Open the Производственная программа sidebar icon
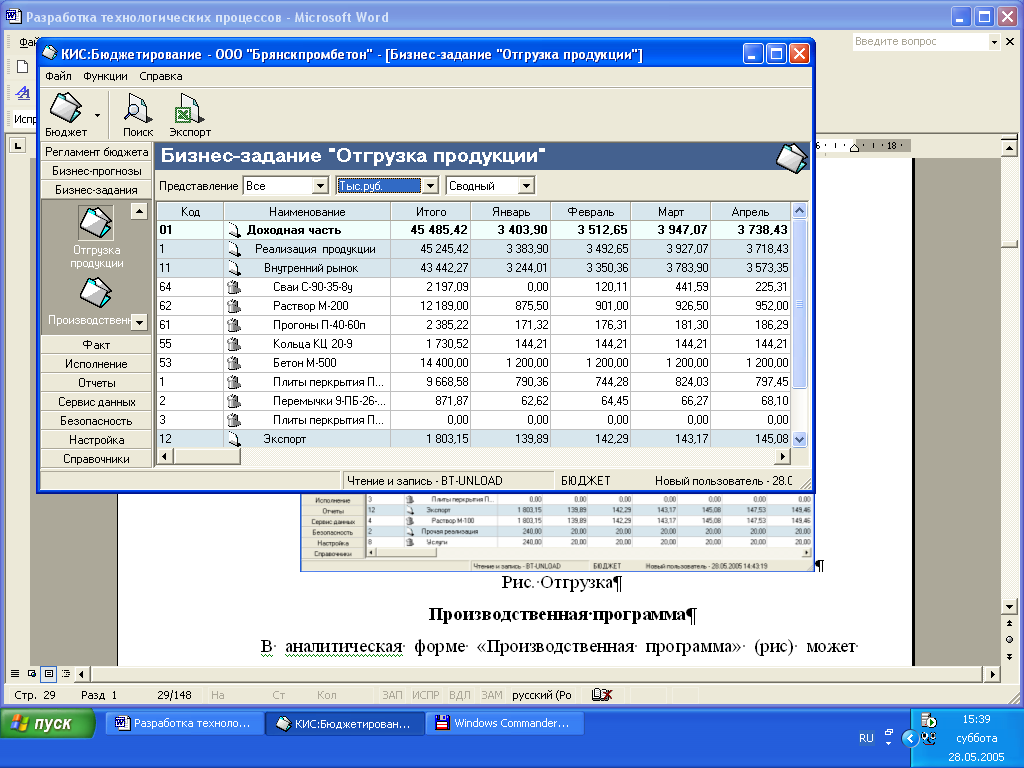 pyautogui.click(x=96, y=293)
